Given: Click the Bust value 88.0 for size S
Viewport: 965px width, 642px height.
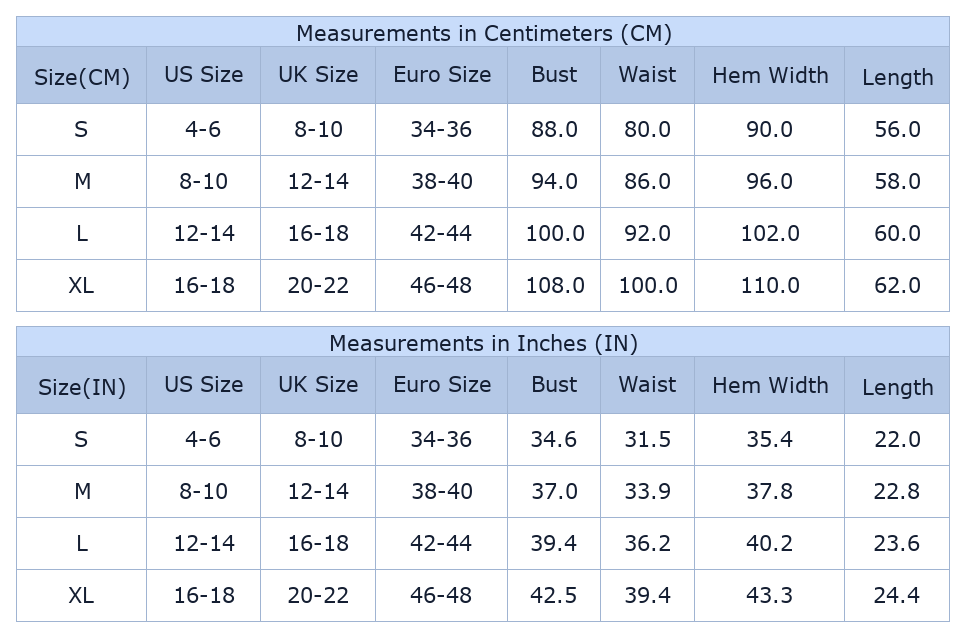Looking at the screenshot, I should (554, 130).
